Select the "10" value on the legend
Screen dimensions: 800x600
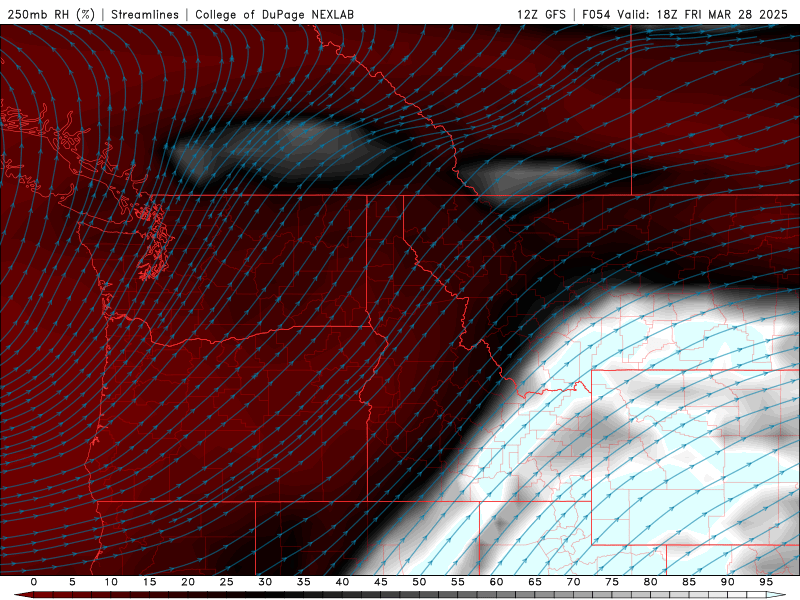point(111,582)
